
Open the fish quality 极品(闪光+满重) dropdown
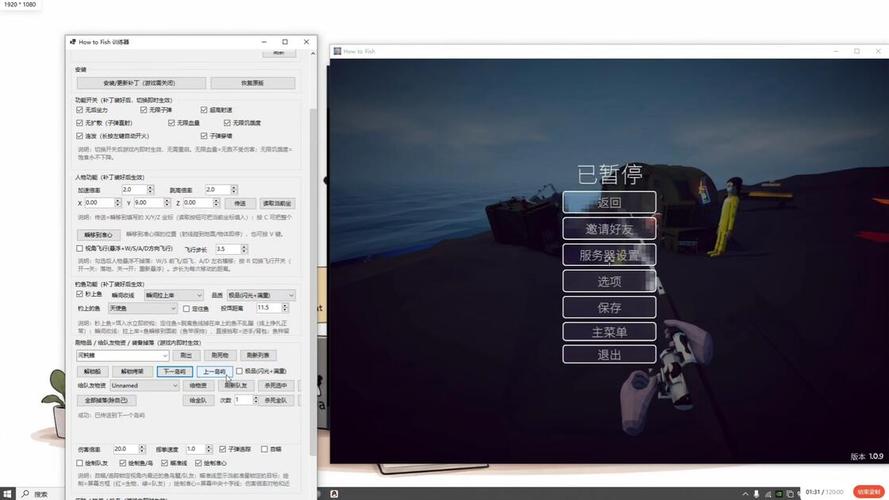pyautogui.click(x=261, y=295)
